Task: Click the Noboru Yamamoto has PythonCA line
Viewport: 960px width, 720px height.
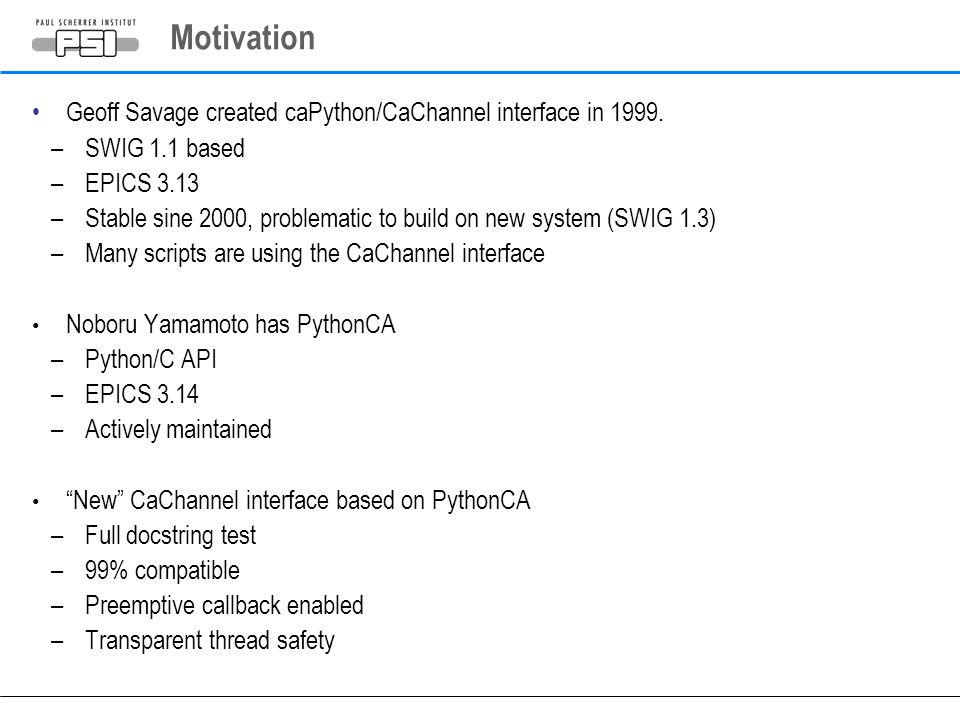Action: click(x=231, y=324)
